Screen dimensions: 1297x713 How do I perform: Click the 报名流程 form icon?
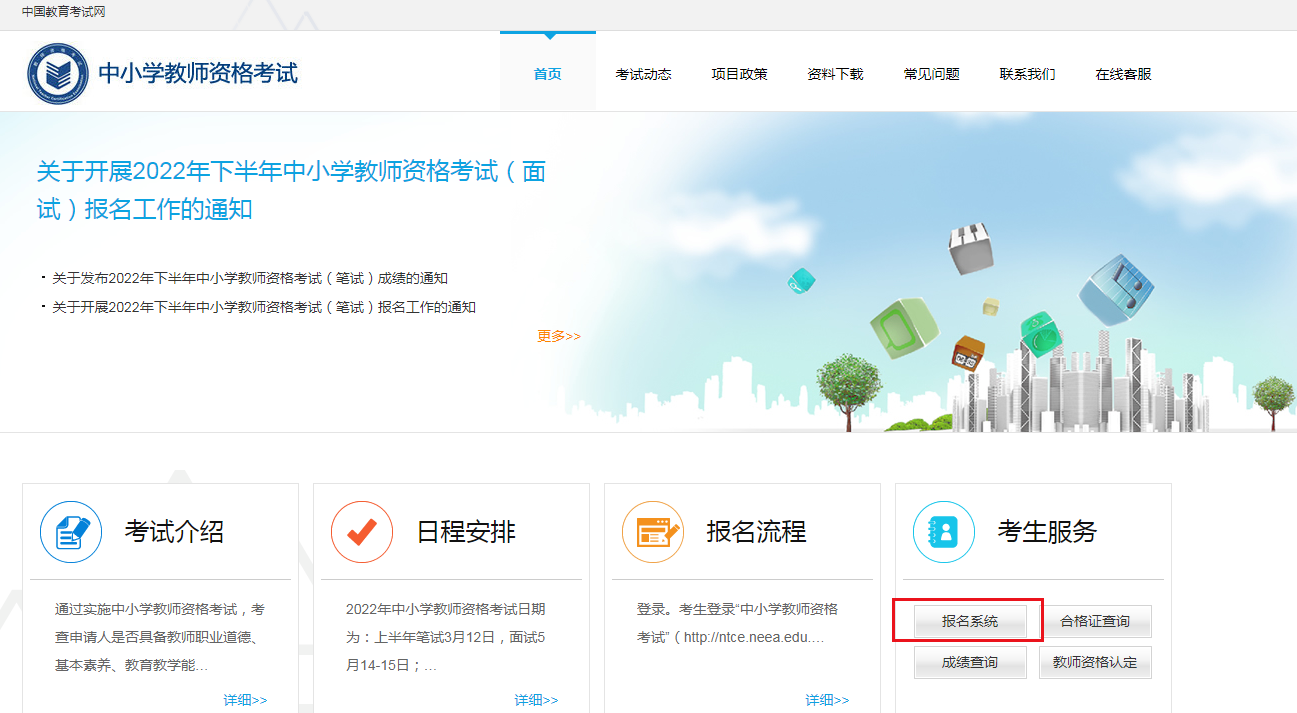click(652, 532)
